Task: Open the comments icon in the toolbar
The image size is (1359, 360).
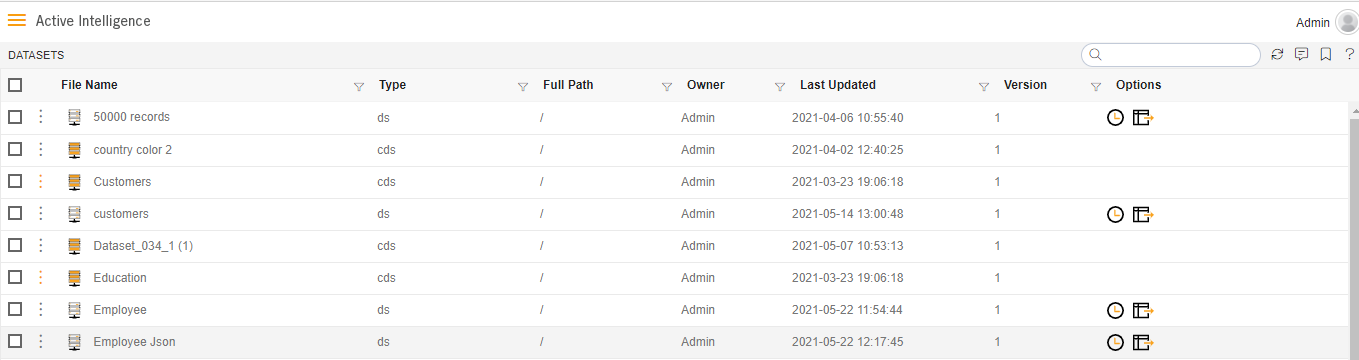Action: coord(1301,55)
